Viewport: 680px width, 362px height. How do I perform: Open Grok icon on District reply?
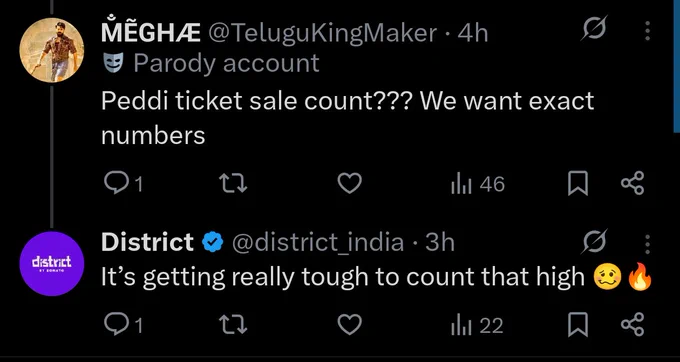[594, 242]
